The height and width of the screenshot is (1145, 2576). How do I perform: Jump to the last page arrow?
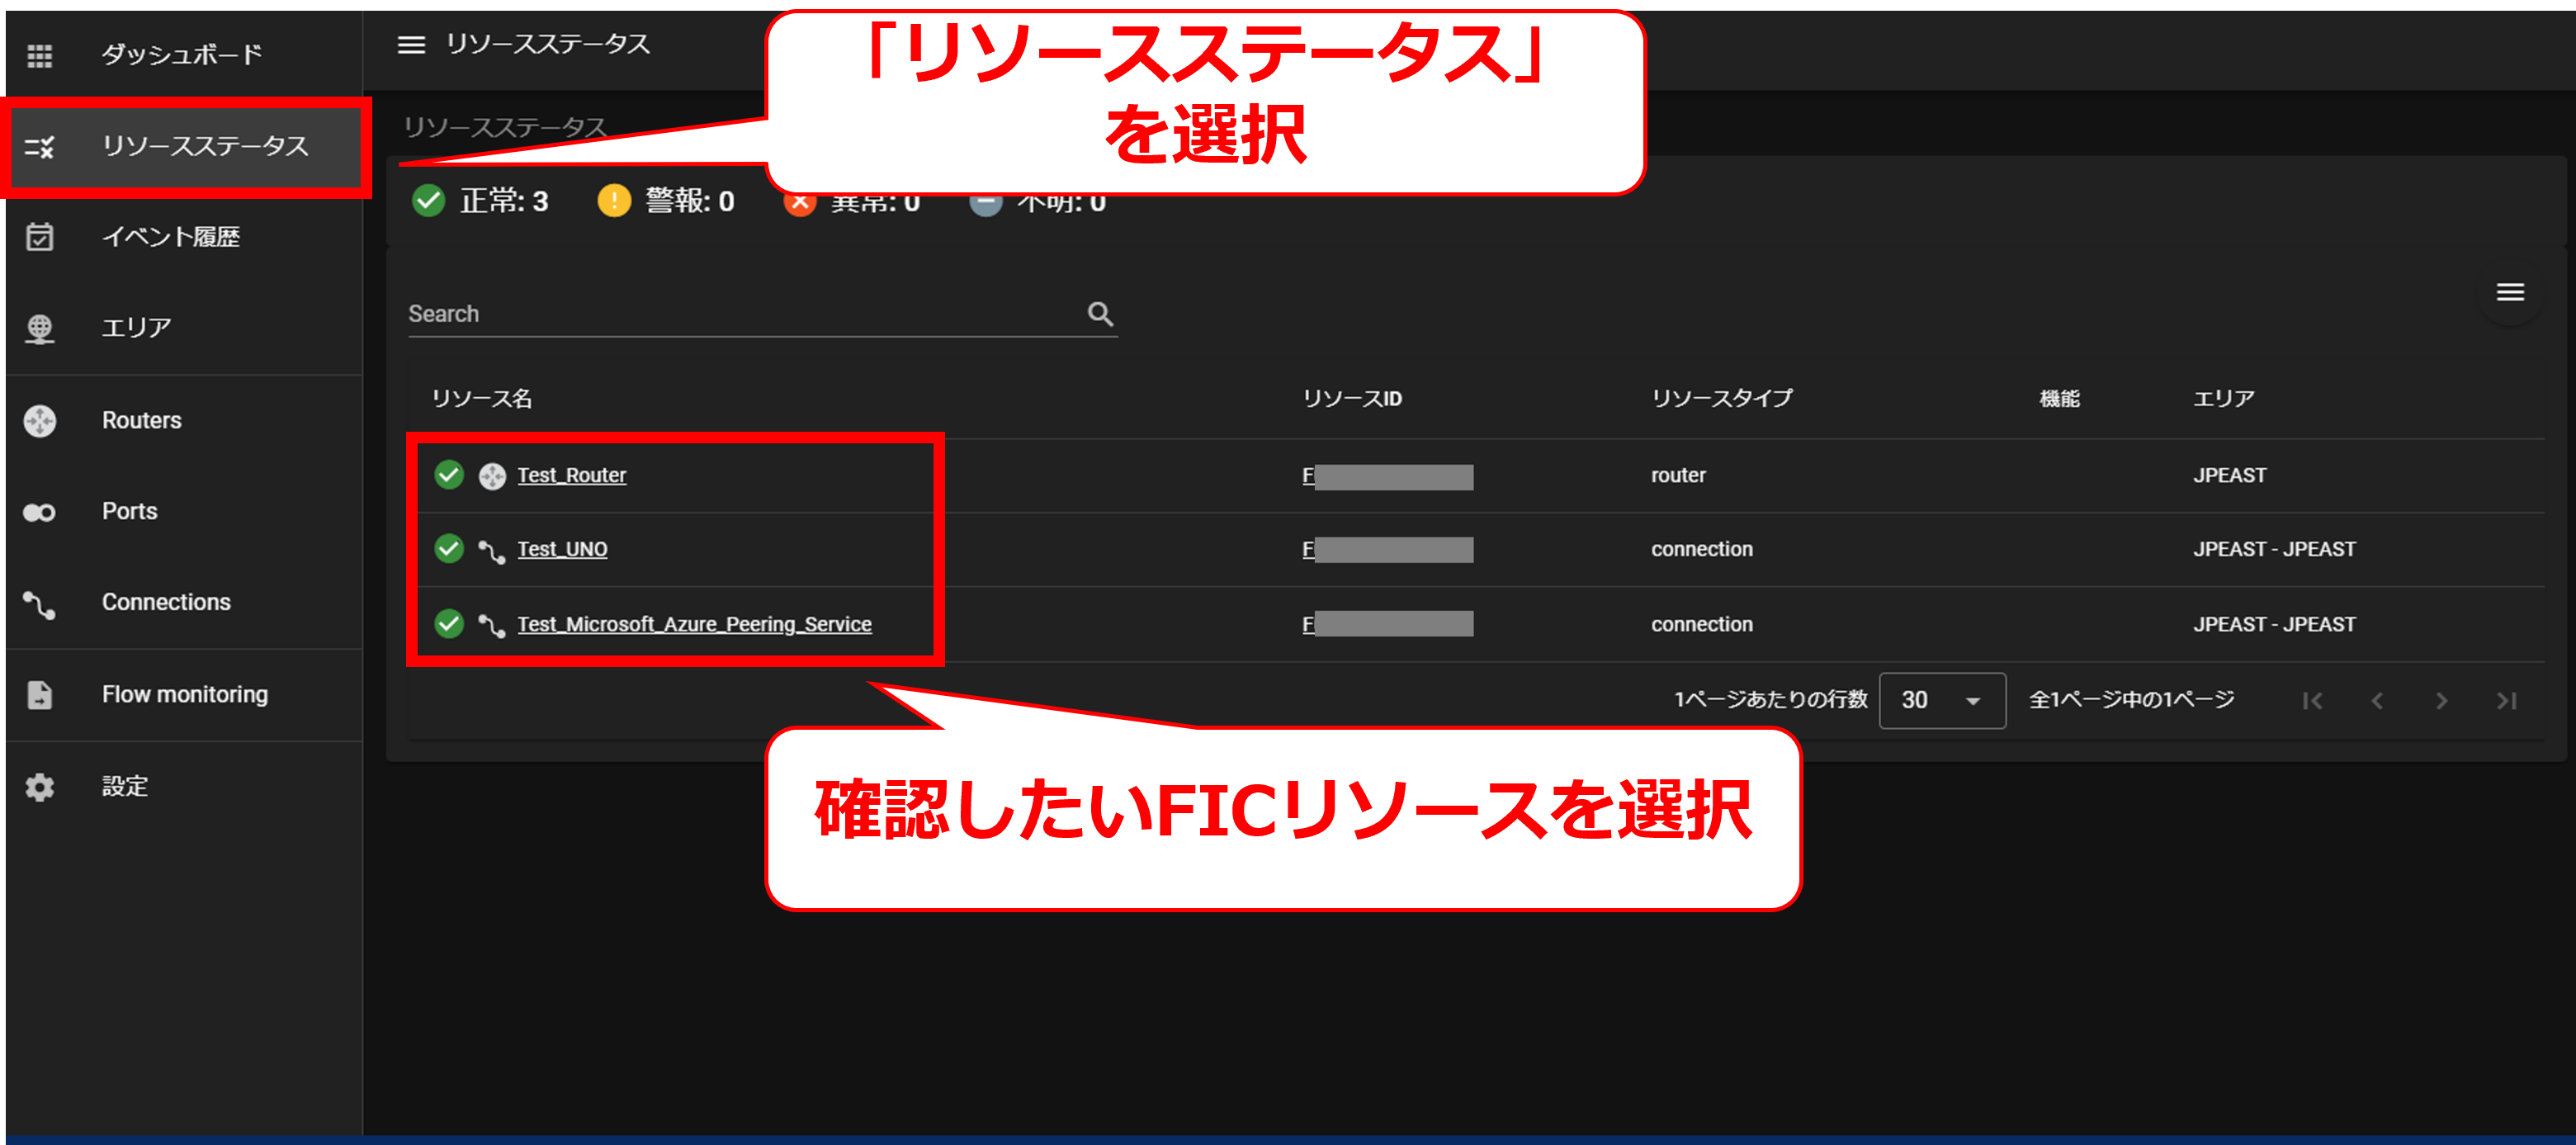(2506, 700)
